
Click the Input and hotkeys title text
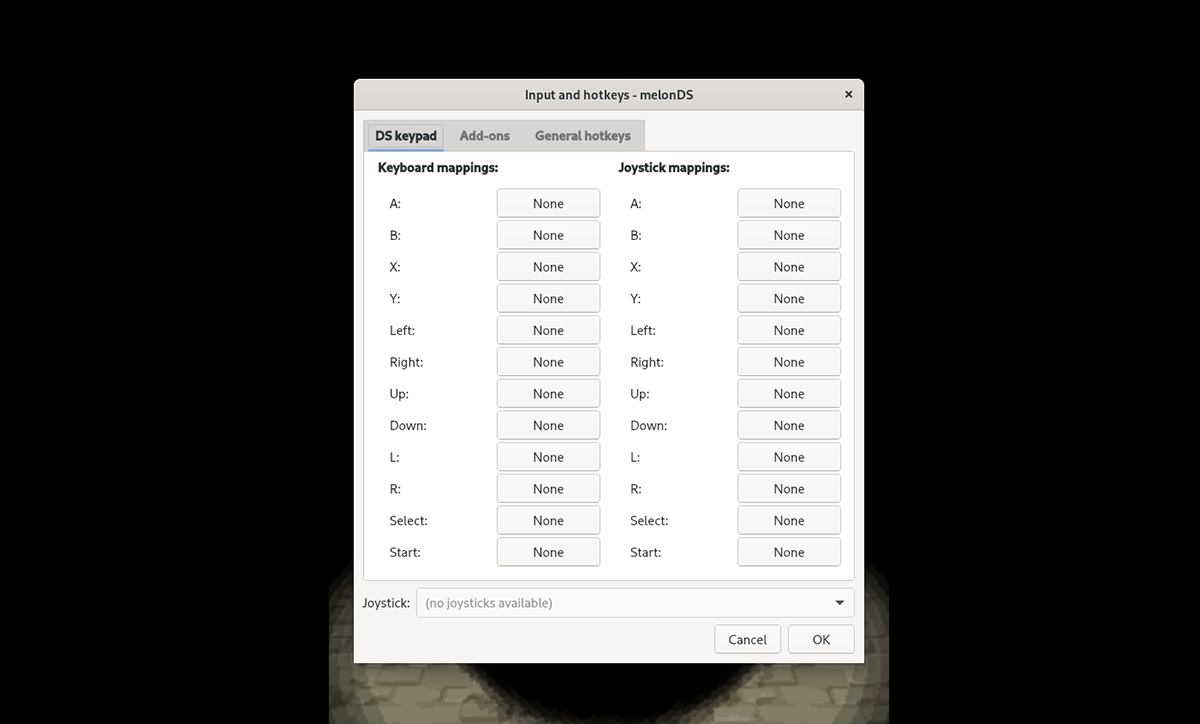coord(609,95)
